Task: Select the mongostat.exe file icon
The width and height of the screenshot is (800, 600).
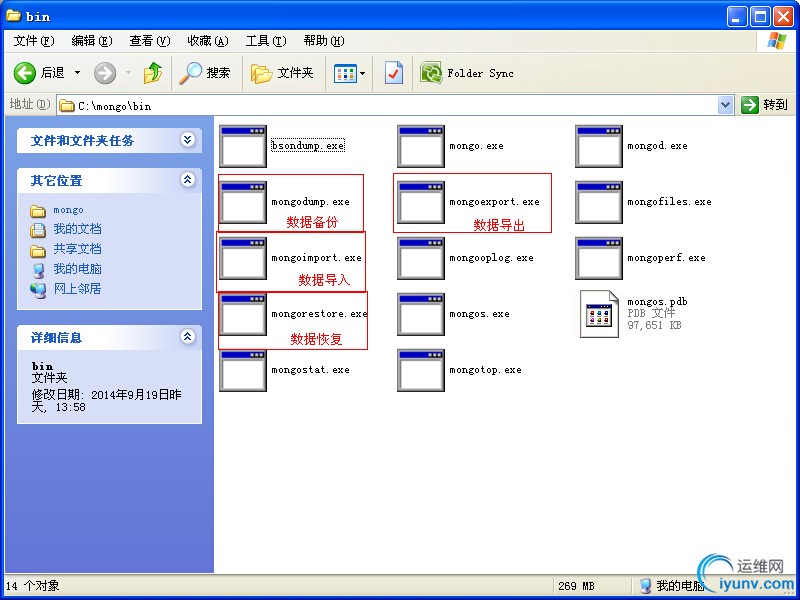Action: [x=243, y=371]
